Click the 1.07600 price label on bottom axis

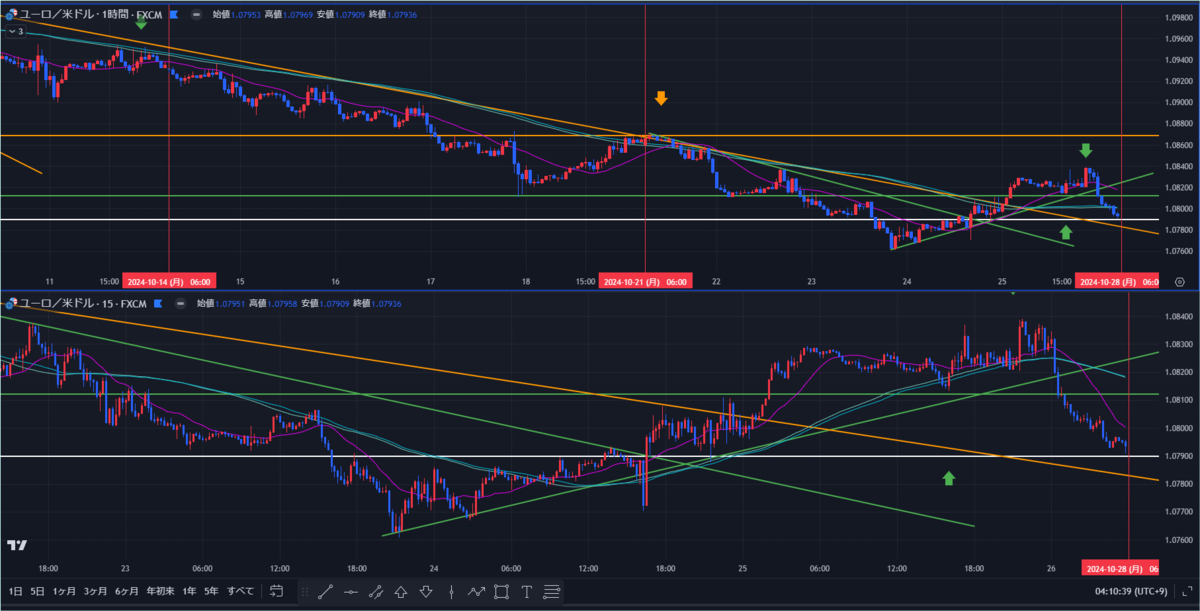tap(1178, 540)
